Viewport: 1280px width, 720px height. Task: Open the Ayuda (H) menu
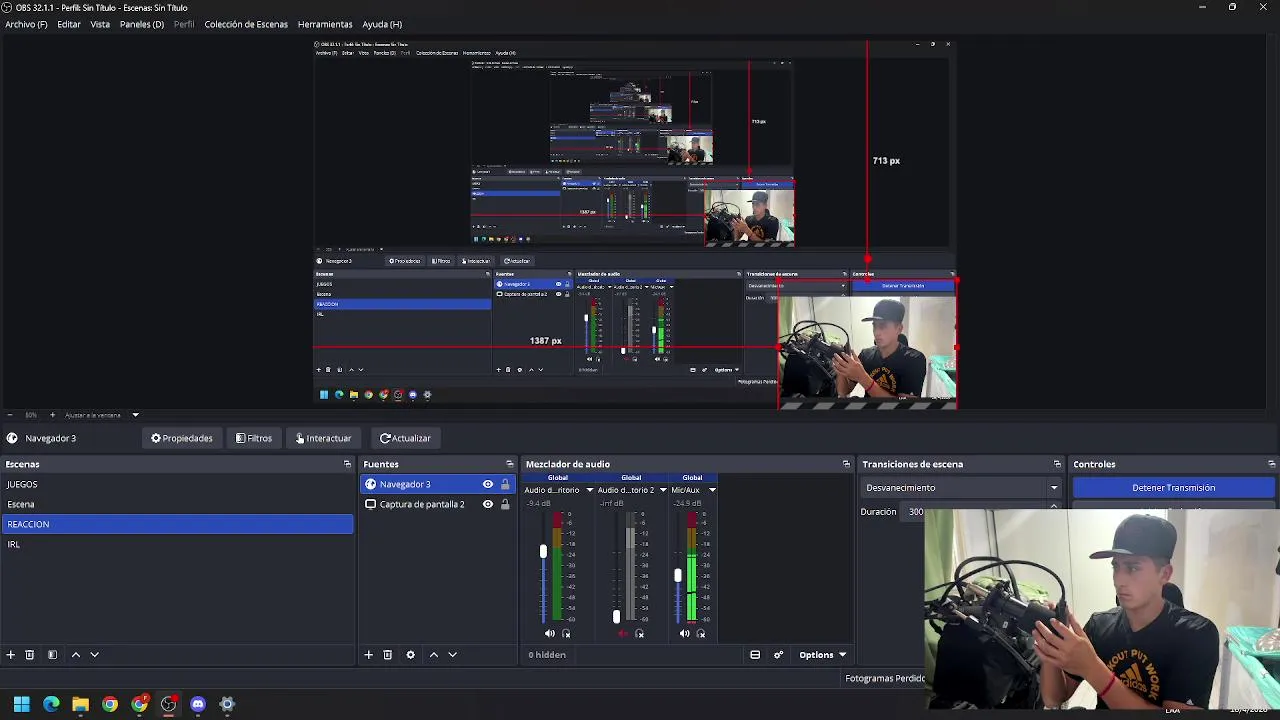pyautogui.click(x=382, y=24)
